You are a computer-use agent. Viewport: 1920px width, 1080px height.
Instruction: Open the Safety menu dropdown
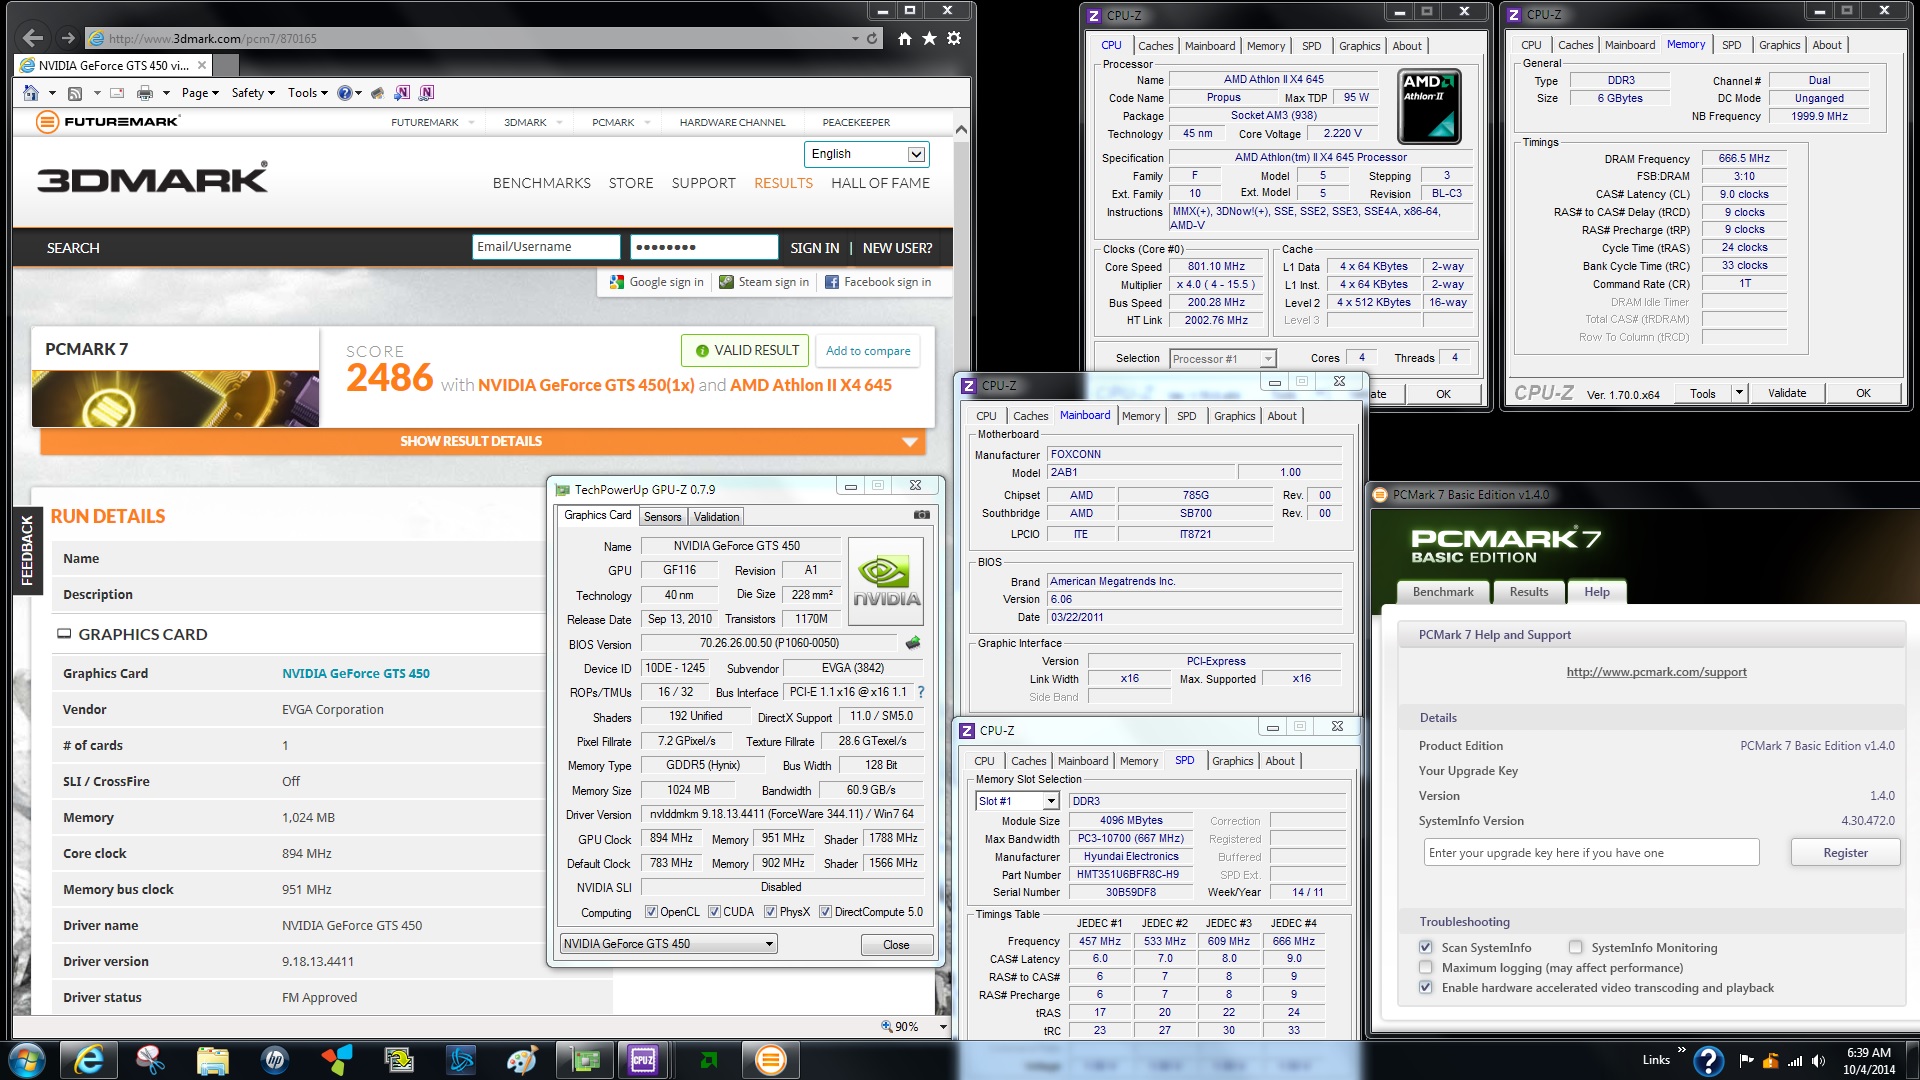(x=253, y=93)
